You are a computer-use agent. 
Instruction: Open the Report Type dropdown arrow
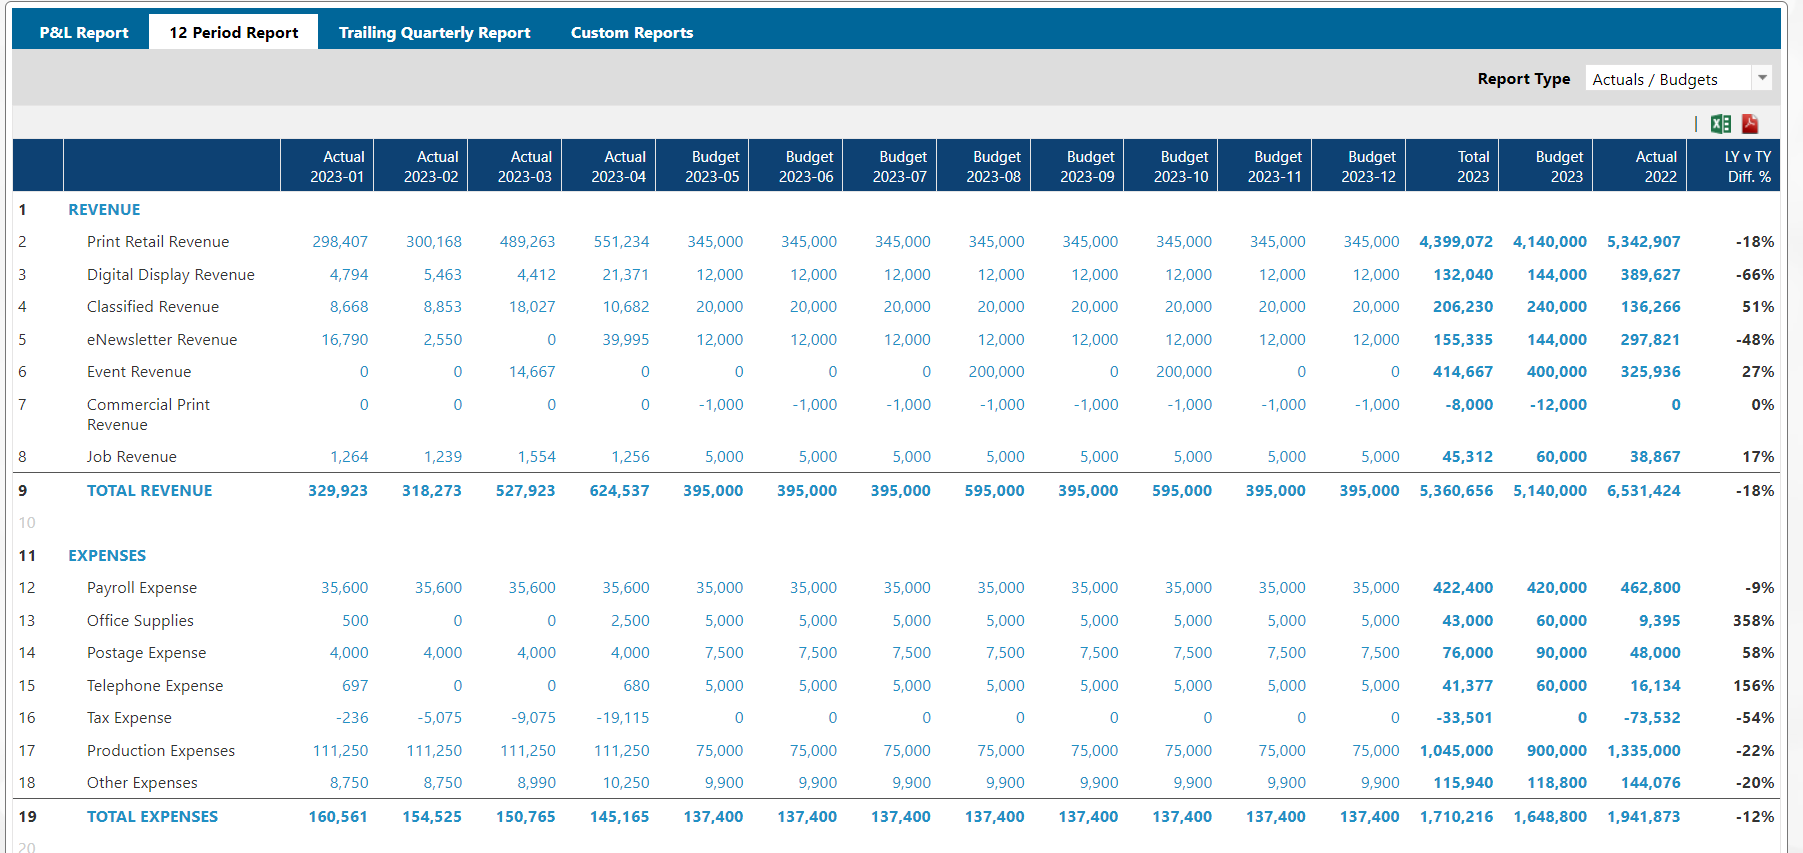[1762, 78]
